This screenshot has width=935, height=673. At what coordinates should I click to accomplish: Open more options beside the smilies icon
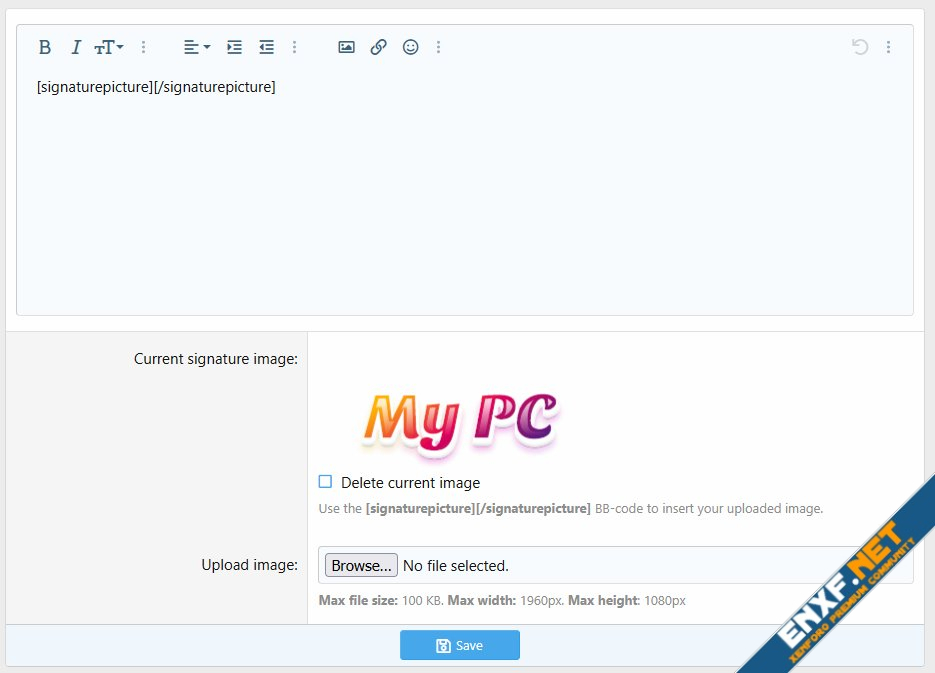[x=438, y=47]
